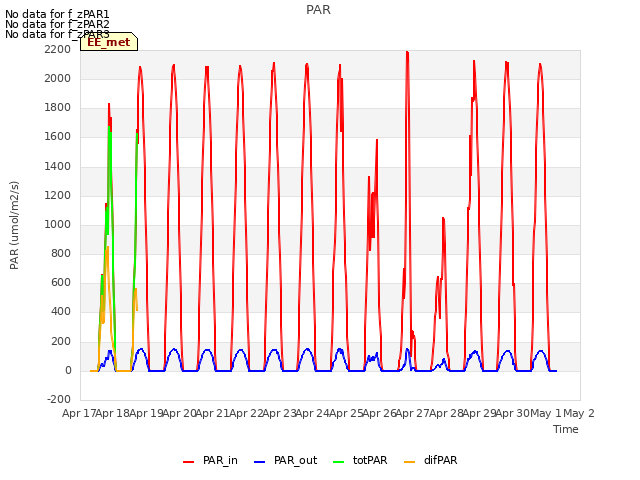Click the Apr 25 x-axis tick label
This screenshot has width=640, height=480.
tap(346, 413)
